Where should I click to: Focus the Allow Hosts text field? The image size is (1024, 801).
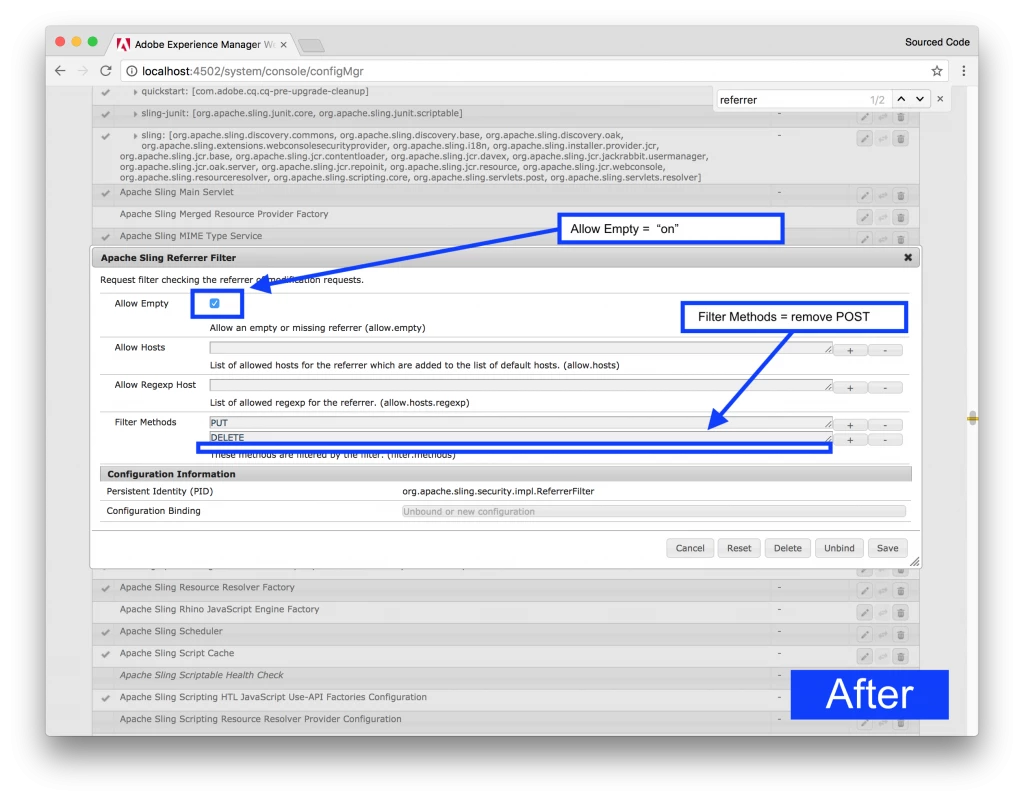tap(520, 348)
